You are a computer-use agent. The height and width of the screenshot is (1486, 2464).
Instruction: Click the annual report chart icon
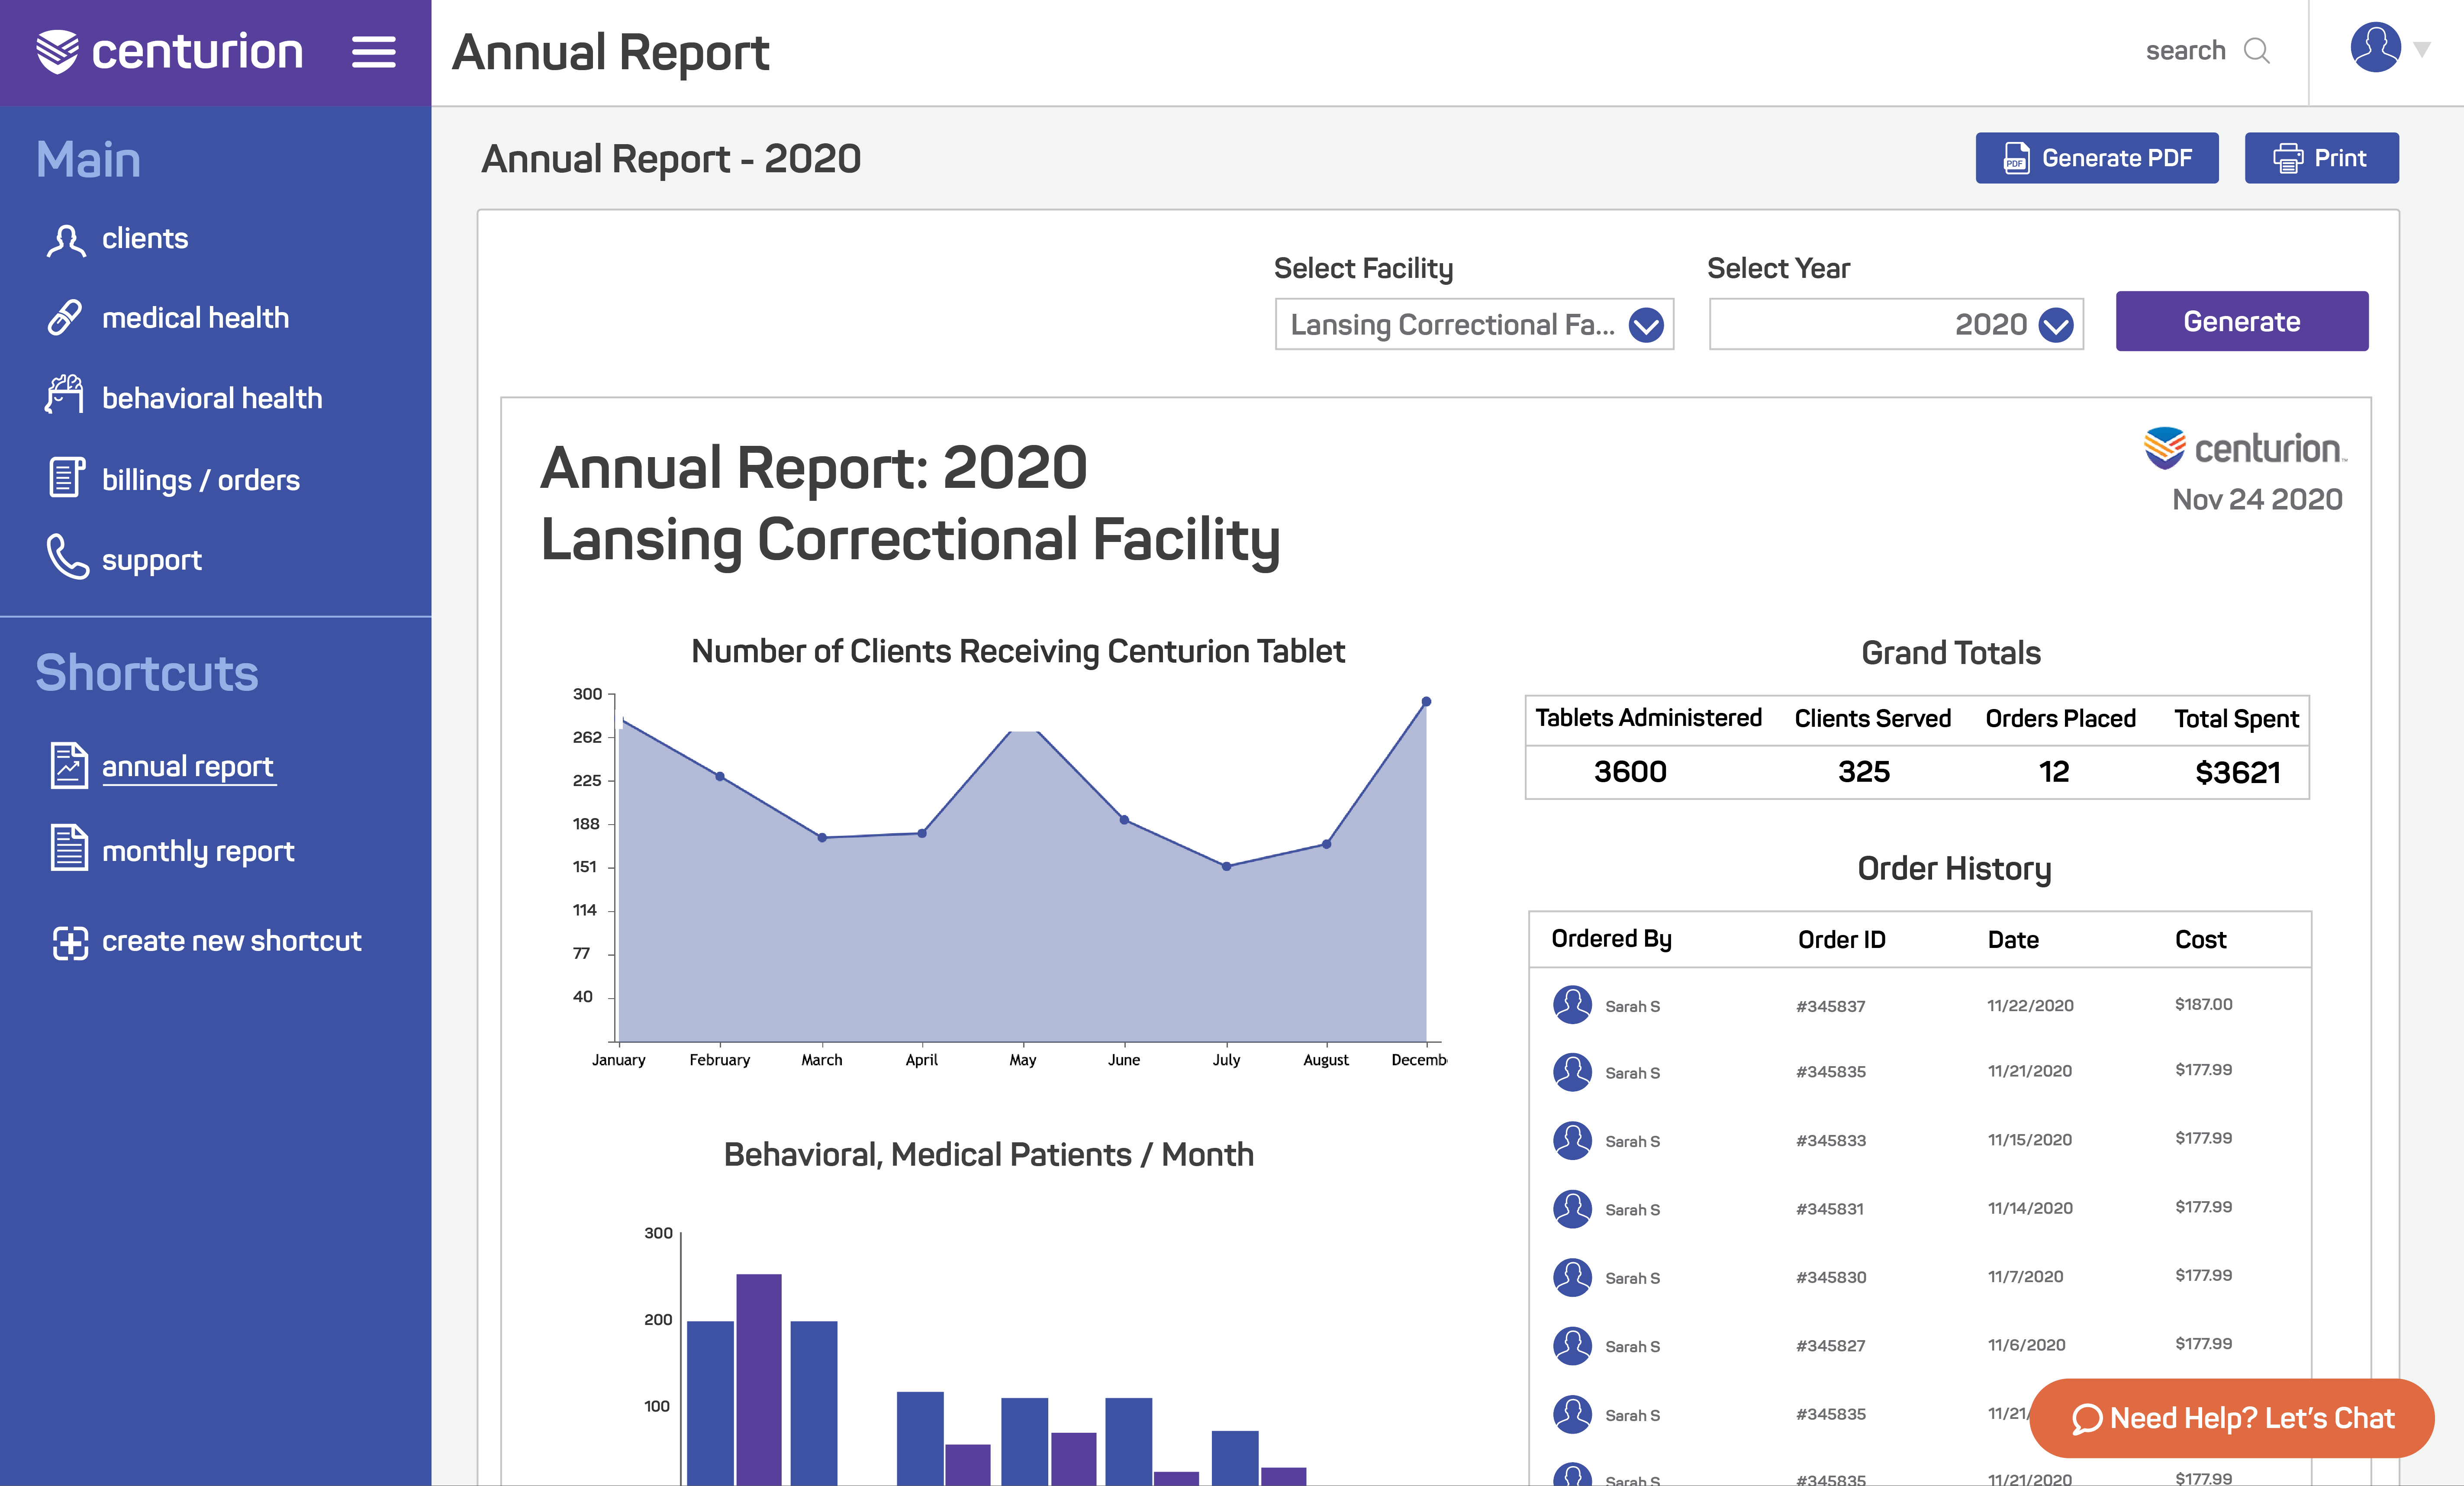click(x=69, y=766)
